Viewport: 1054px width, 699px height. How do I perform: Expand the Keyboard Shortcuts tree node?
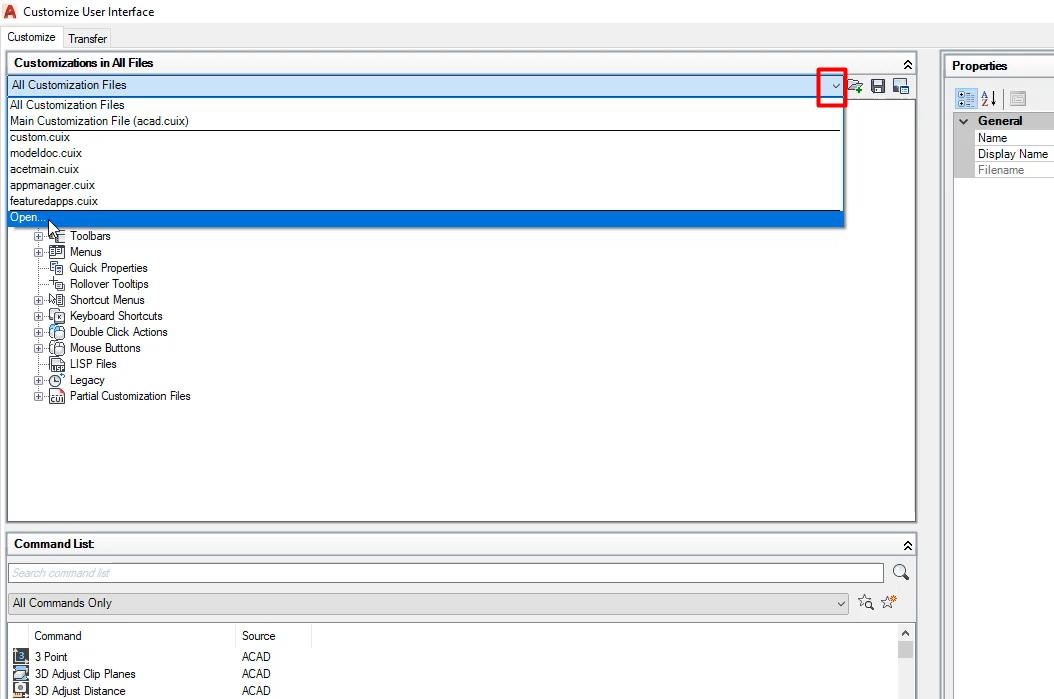[x=37, y=316]
